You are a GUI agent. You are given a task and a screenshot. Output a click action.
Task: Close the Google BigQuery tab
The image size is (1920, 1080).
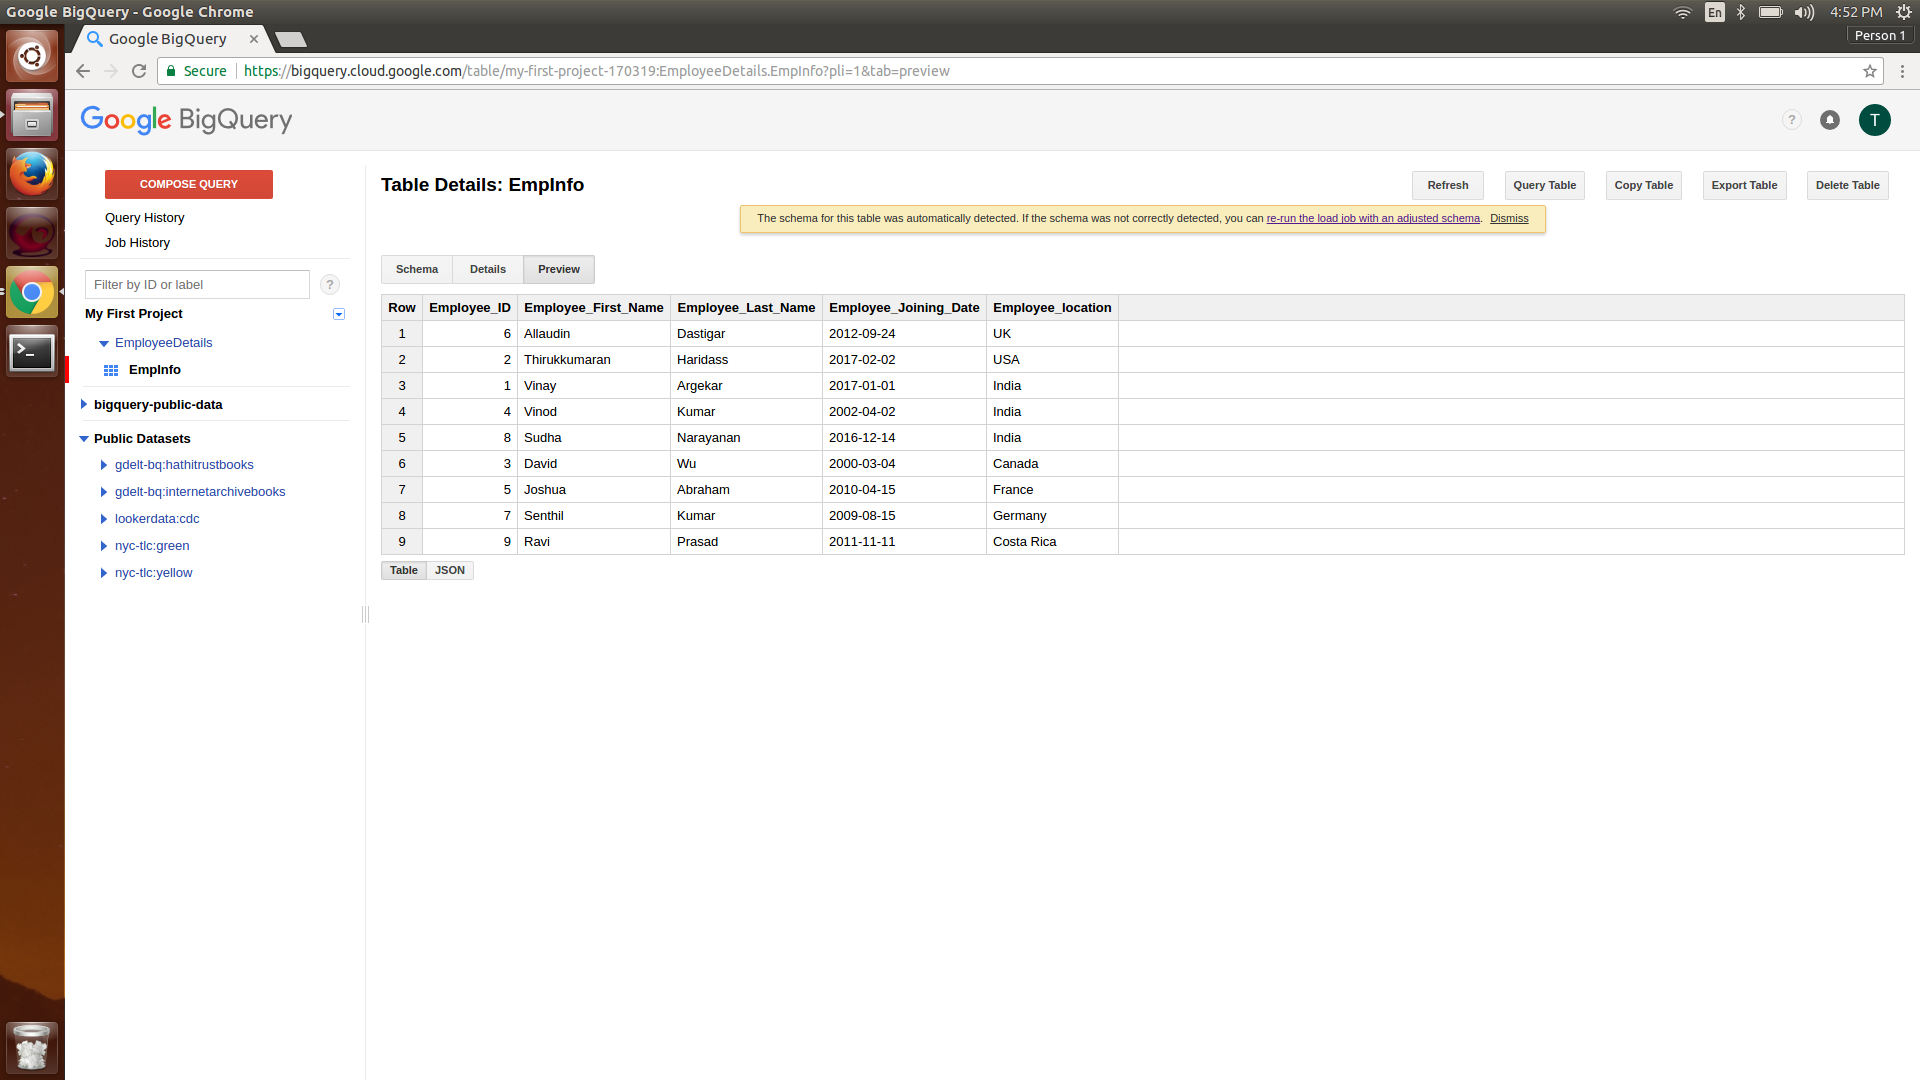tap(254, 39)
